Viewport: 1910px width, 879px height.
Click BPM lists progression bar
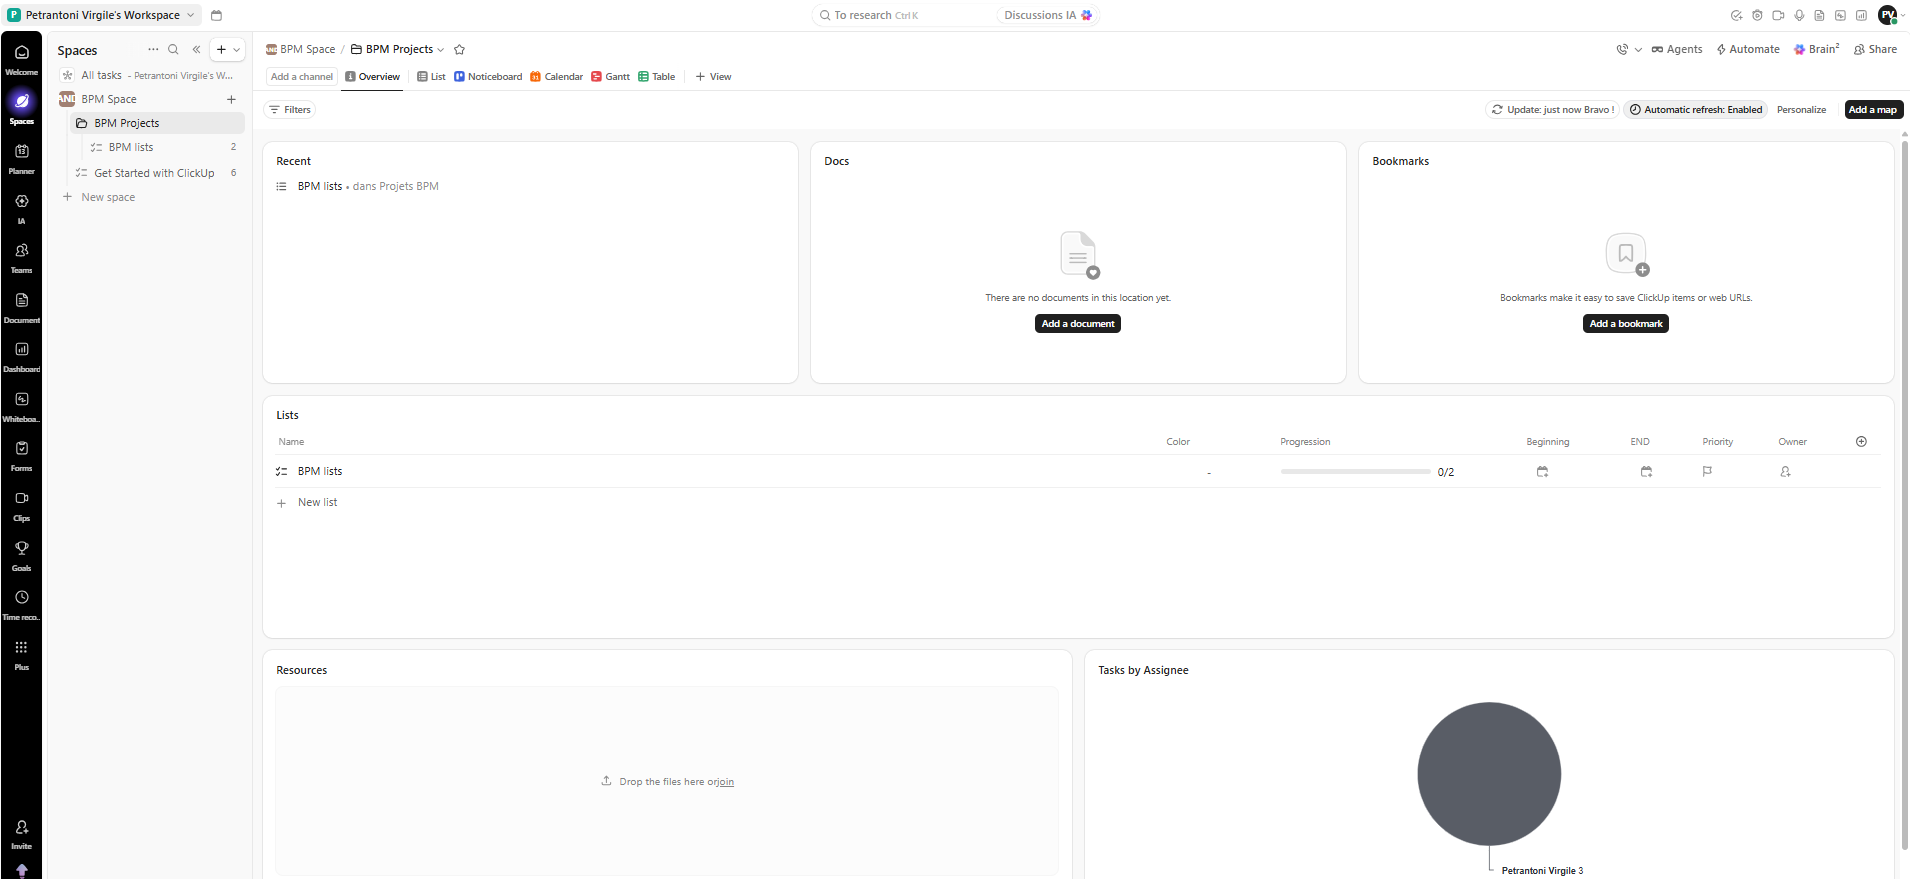click(1355, 471)
